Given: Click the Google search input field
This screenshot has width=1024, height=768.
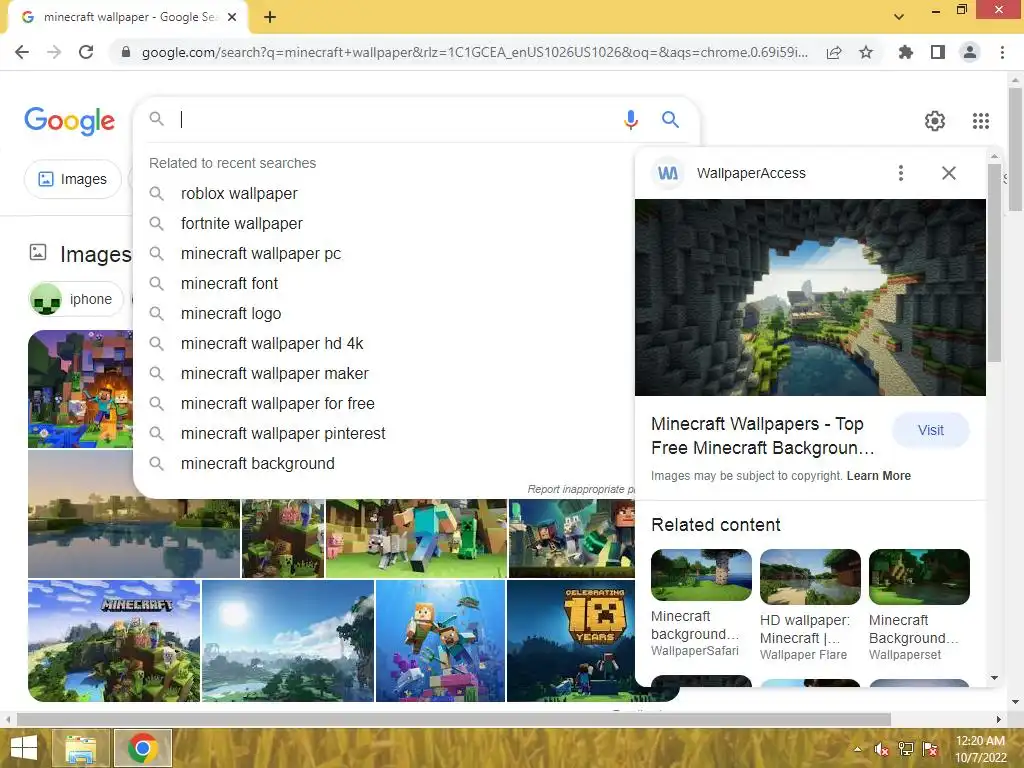Looking at the screenshot, I should (398, 120).
